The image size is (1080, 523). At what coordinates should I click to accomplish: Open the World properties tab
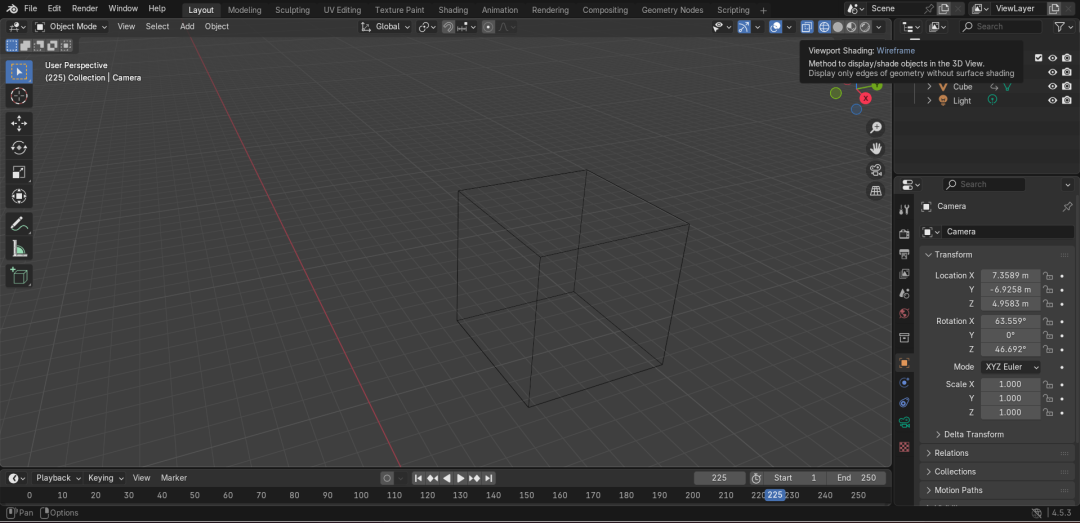(904, 314)
